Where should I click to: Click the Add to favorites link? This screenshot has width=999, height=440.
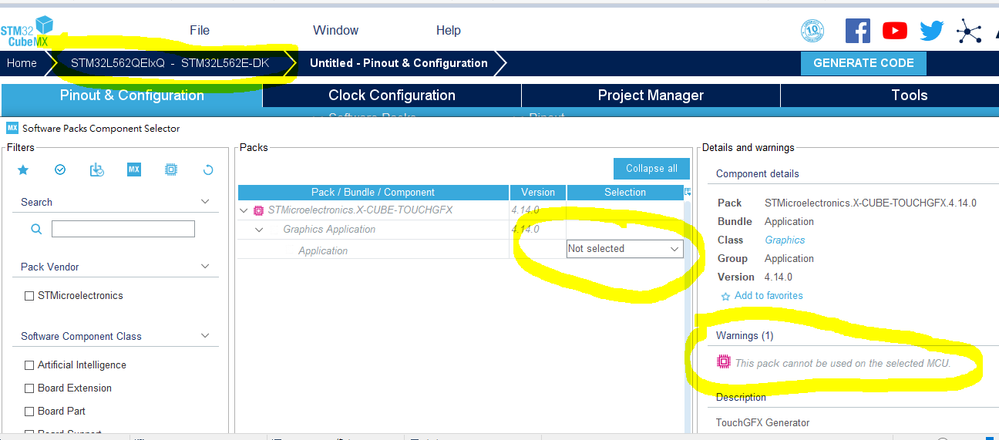pyautogui.click(x=768, y=295)
